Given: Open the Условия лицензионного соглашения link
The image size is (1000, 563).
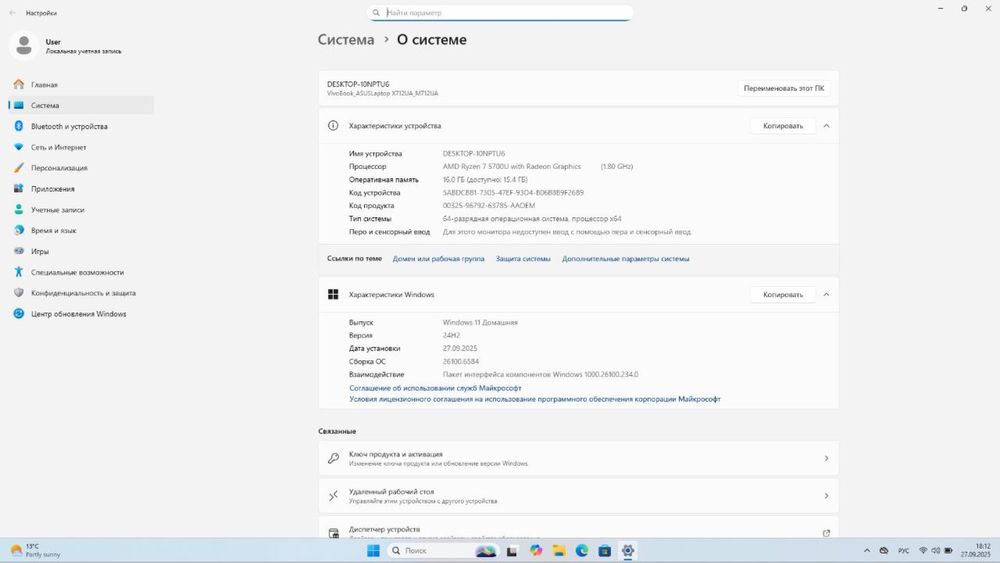Looking at the screenshot, I should click(534, 399).
